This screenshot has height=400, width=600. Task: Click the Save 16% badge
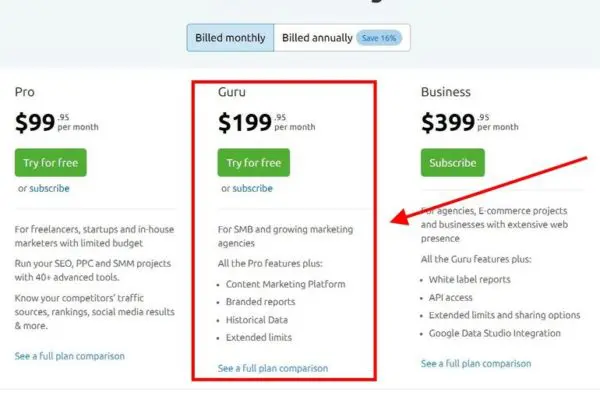pos(380,38)
